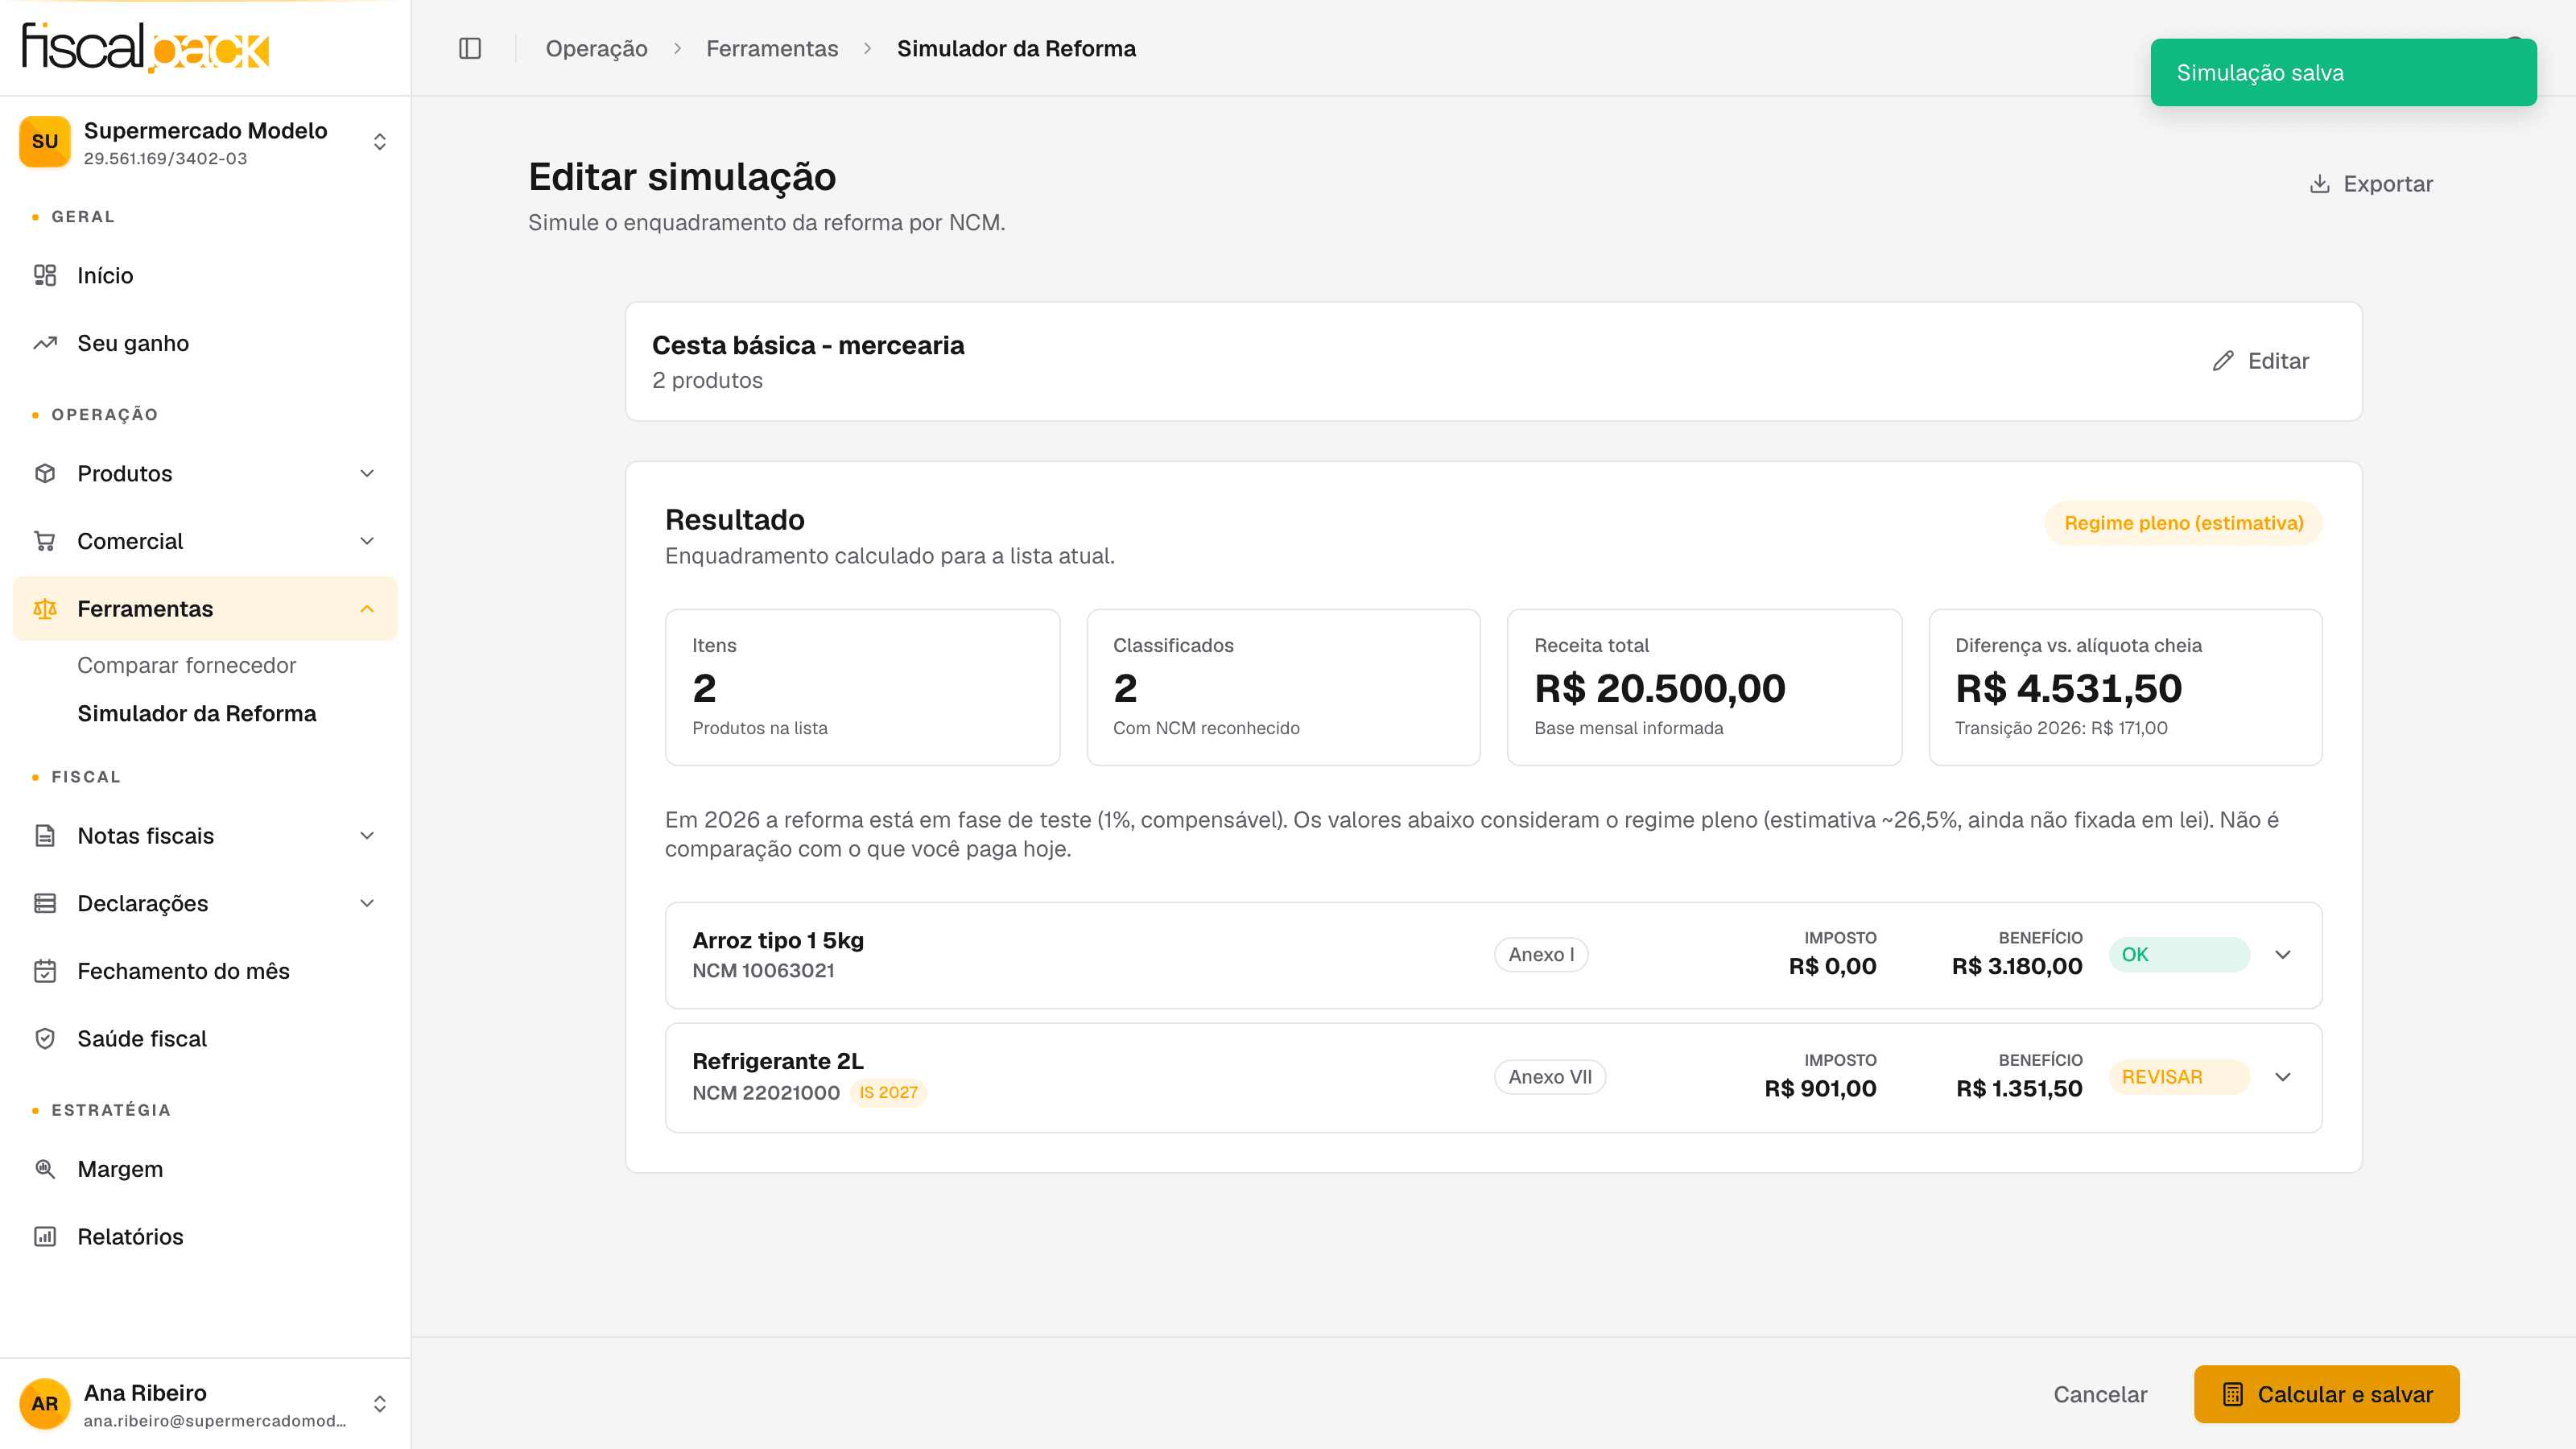Click the R$ 0,00 imposto value
The width and height of the screenshot is (2576, 1449).
tap(1832, 966)
